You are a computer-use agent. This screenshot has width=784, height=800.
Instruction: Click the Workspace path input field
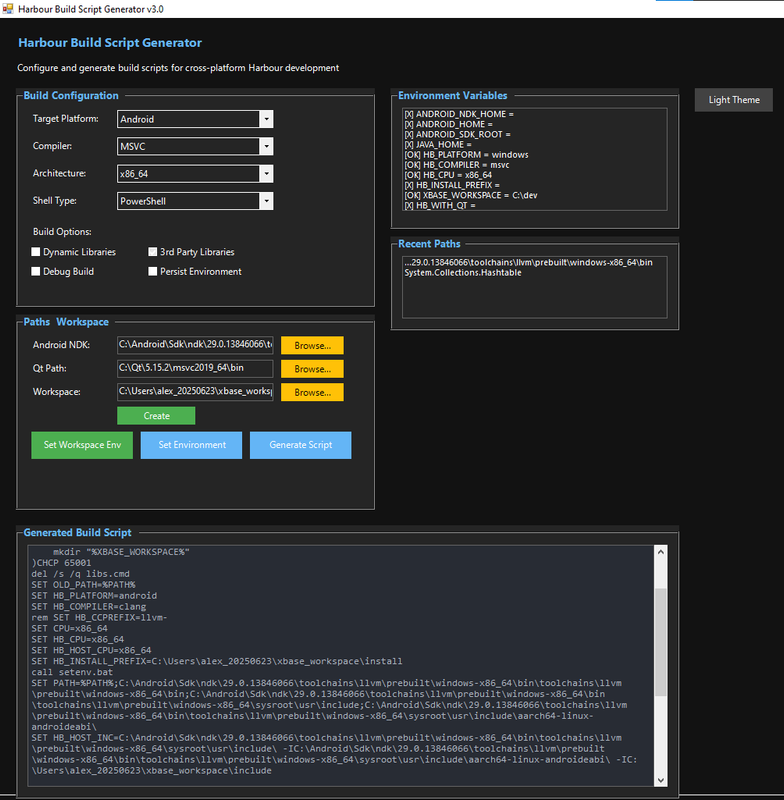195,392
